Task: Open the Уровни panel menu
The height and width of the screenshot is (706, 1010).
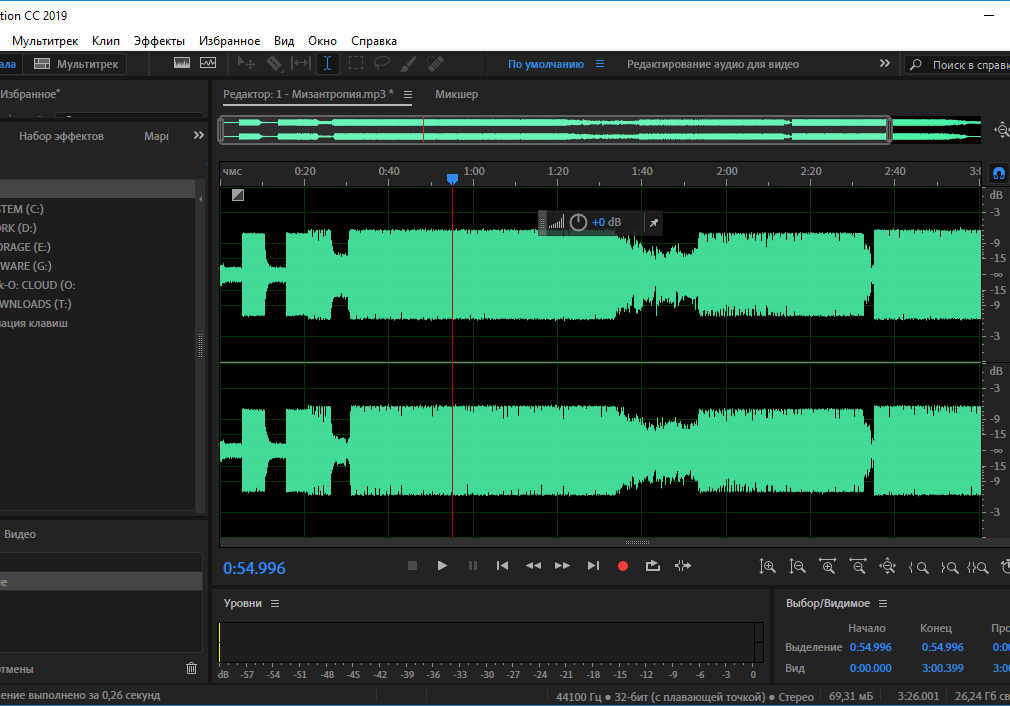Action: tap(275, 604)
